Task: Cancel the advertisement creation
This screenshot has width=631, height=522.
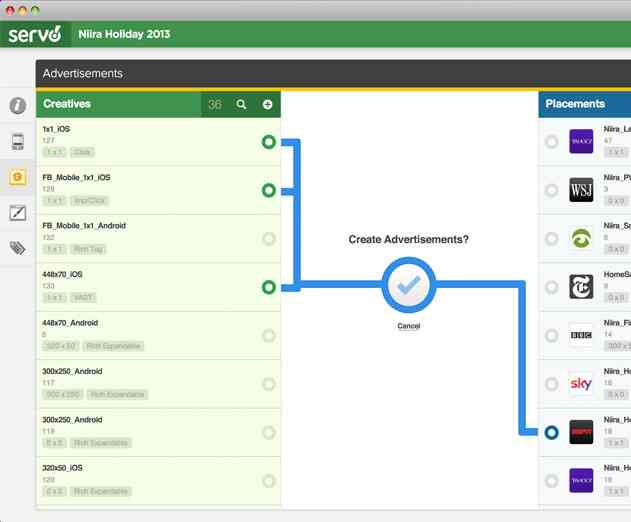Action: click(x=408, y=326)
